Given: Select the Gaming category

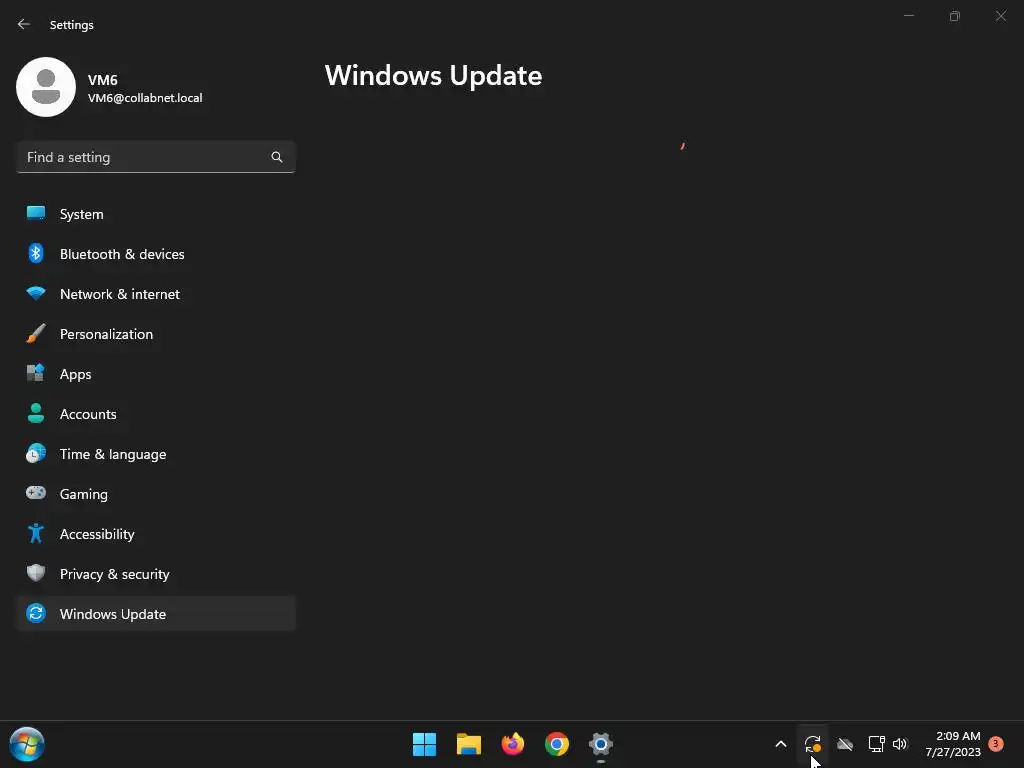Looking at the screenshot, I should point(155,494).
